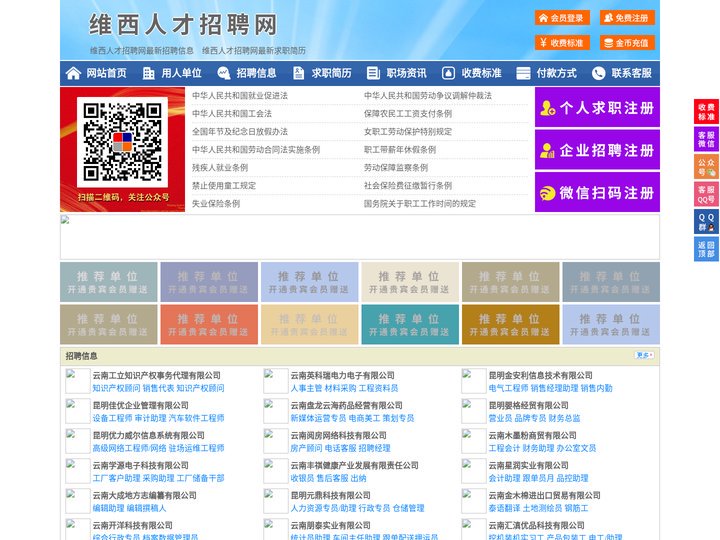The height and width of the screenshot is (540, 720).
Task: Open the 求职简历 nav item
Action: [332, 73]
